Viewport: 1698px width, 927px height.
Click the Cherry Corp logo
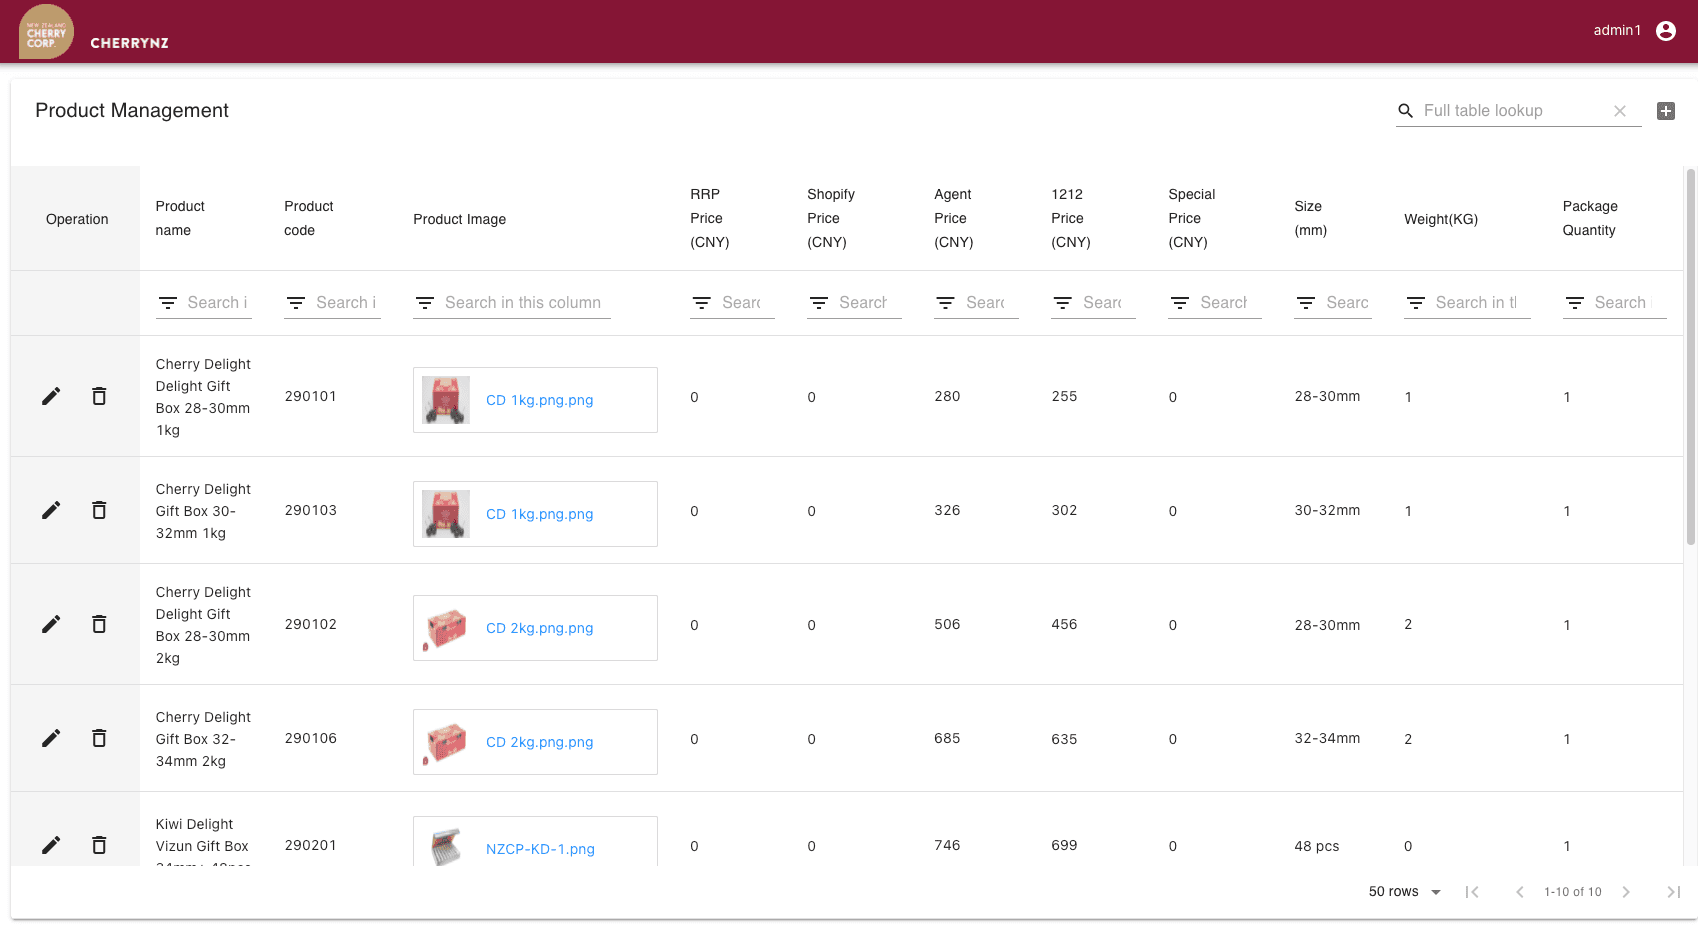46,32
